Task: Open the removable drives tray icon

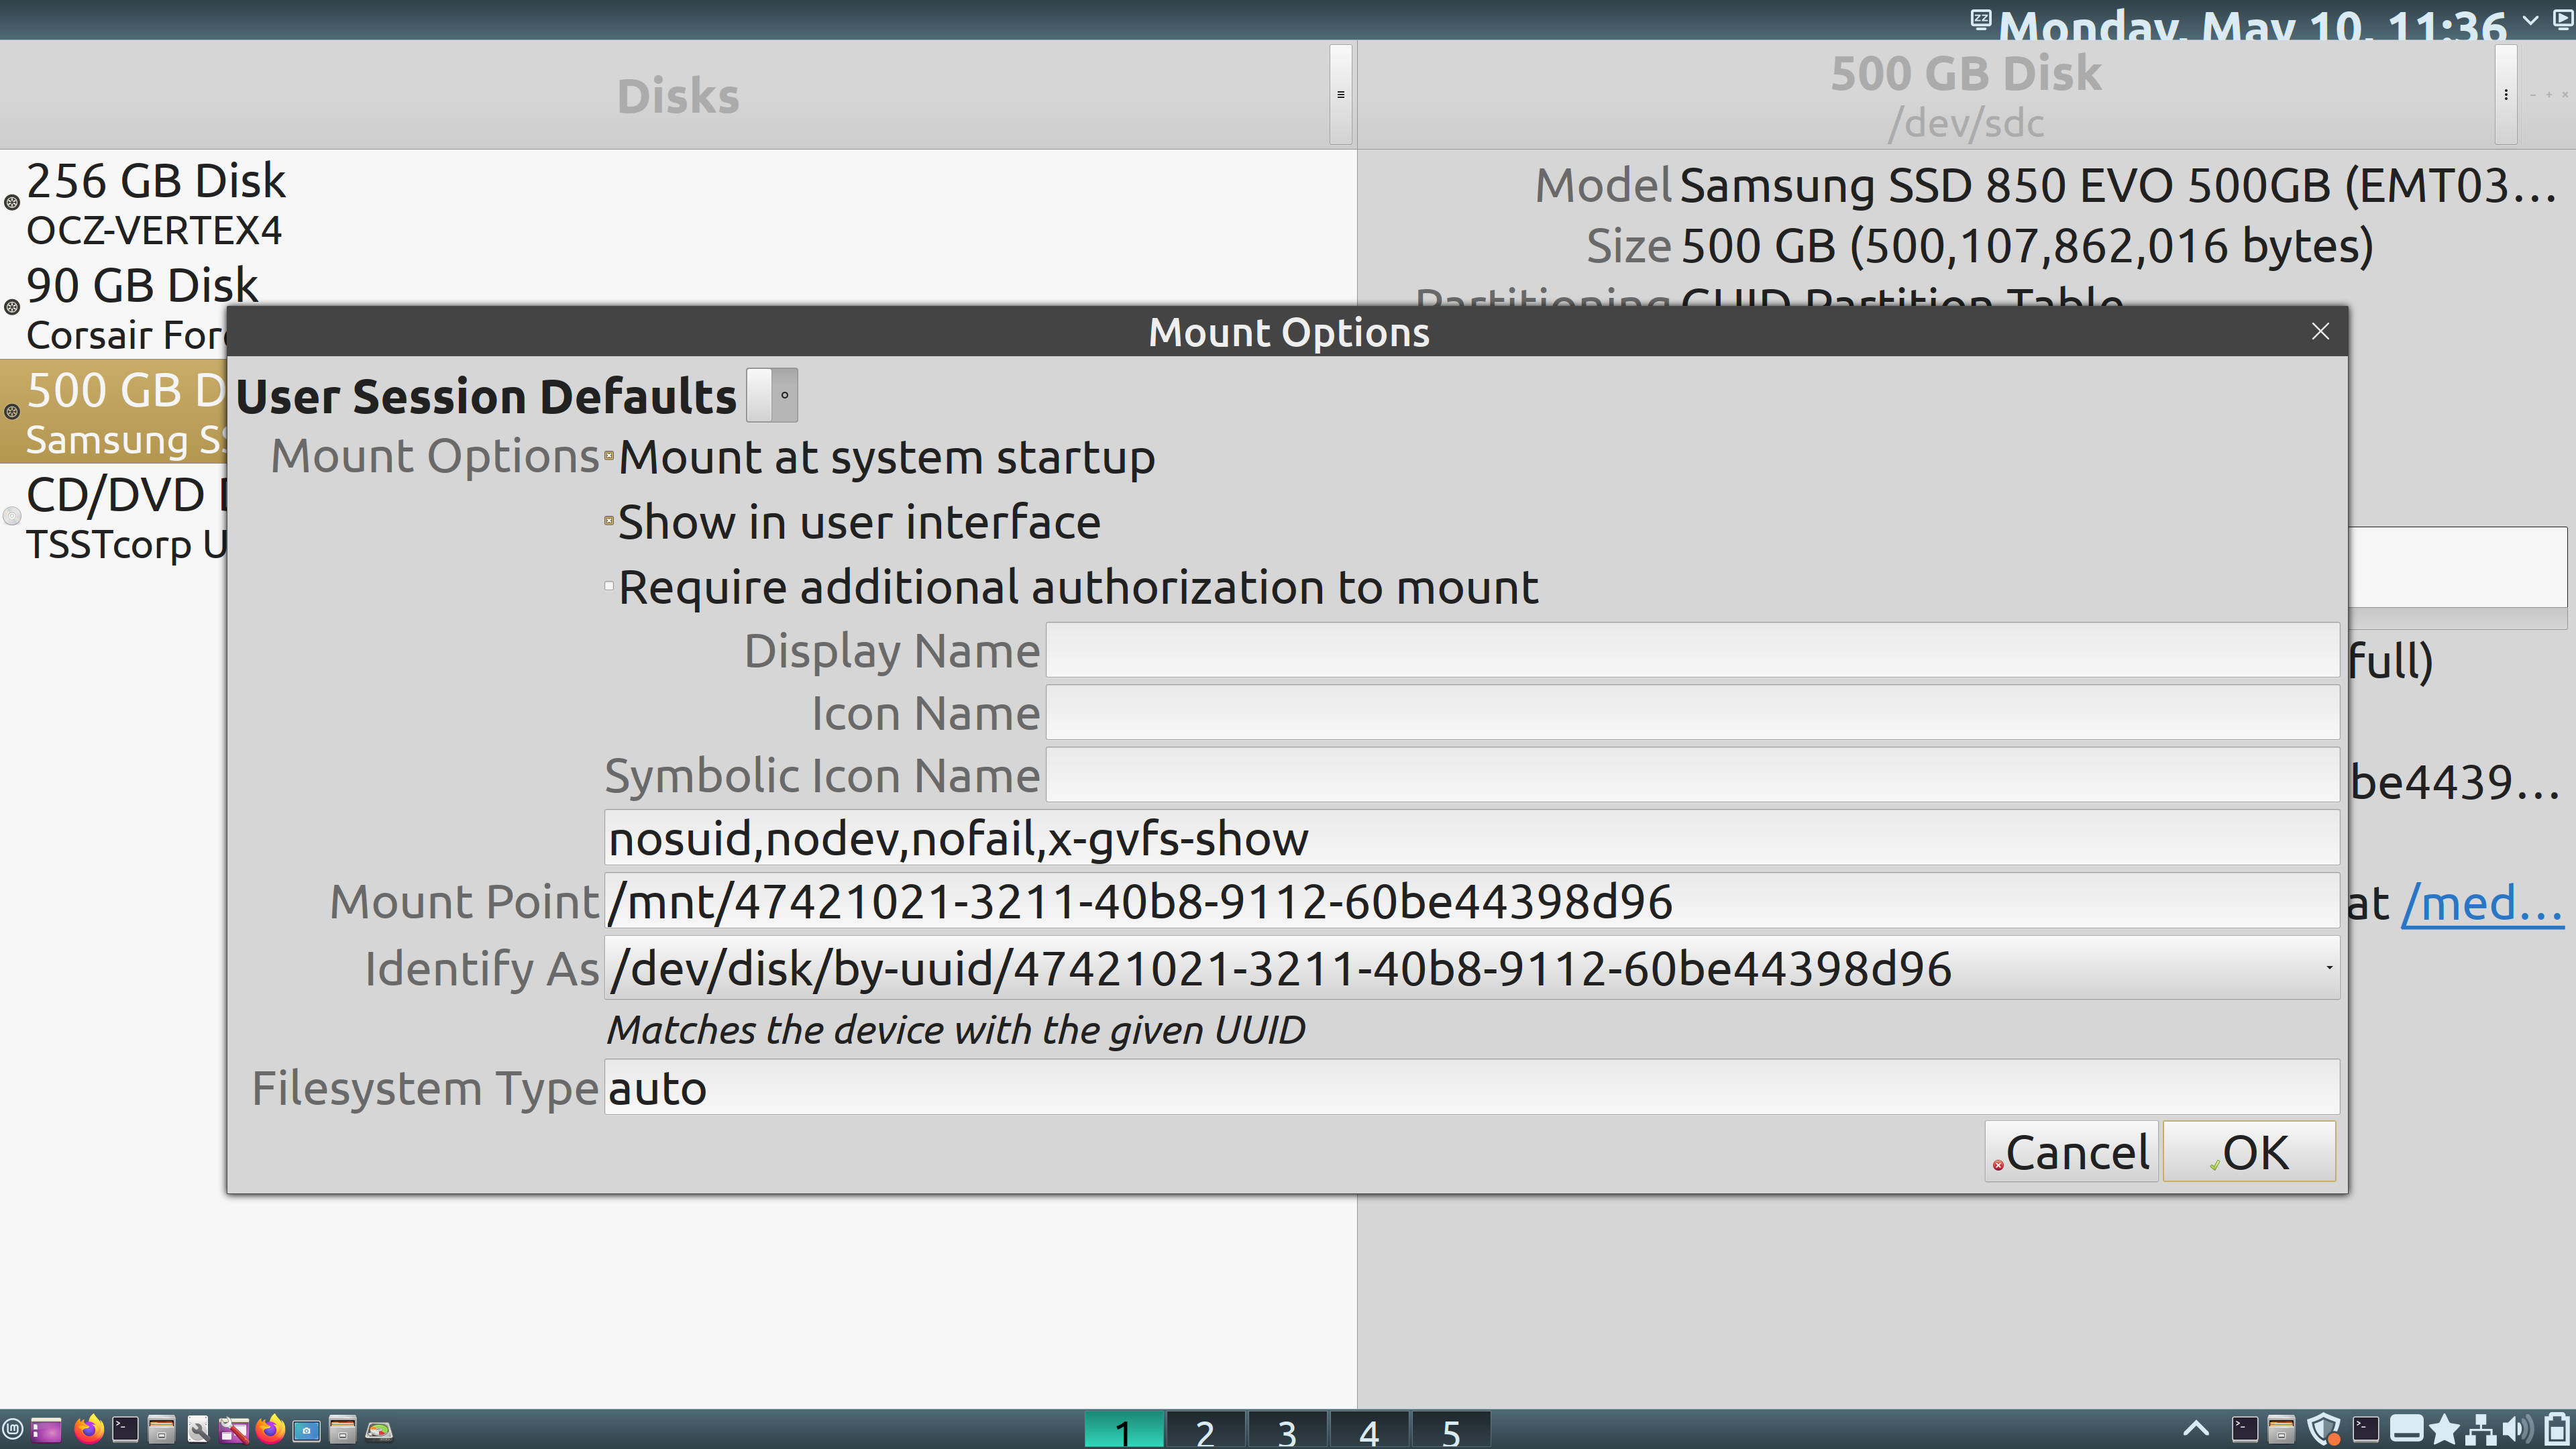Action: pyautogui.click(x=2407, y=1428)
